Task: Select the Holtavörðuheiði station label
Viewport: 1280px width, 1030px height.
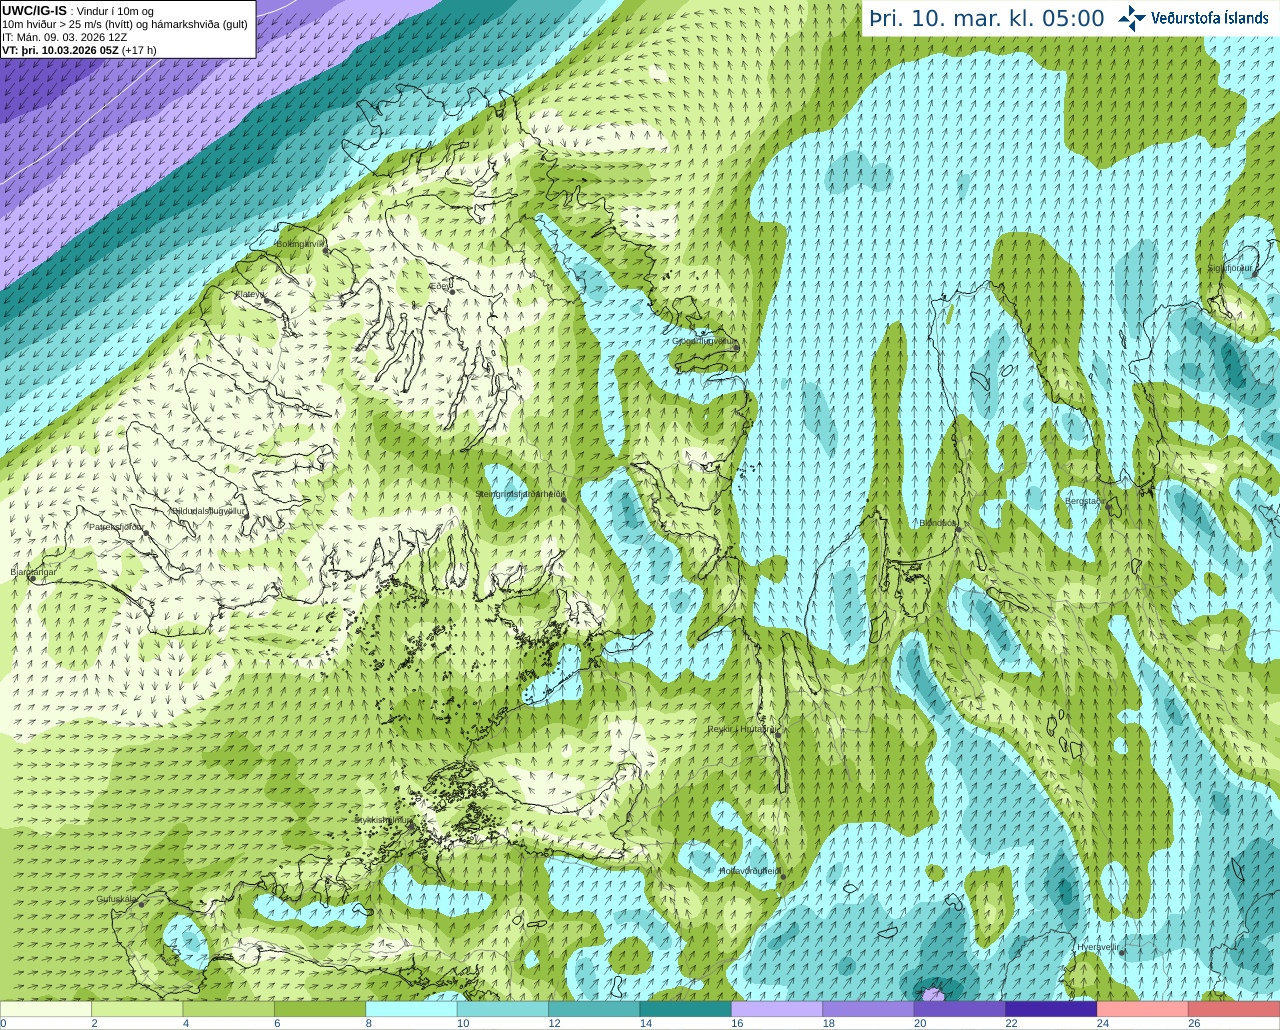Action: pyautogui.click(x=748, y=871)
